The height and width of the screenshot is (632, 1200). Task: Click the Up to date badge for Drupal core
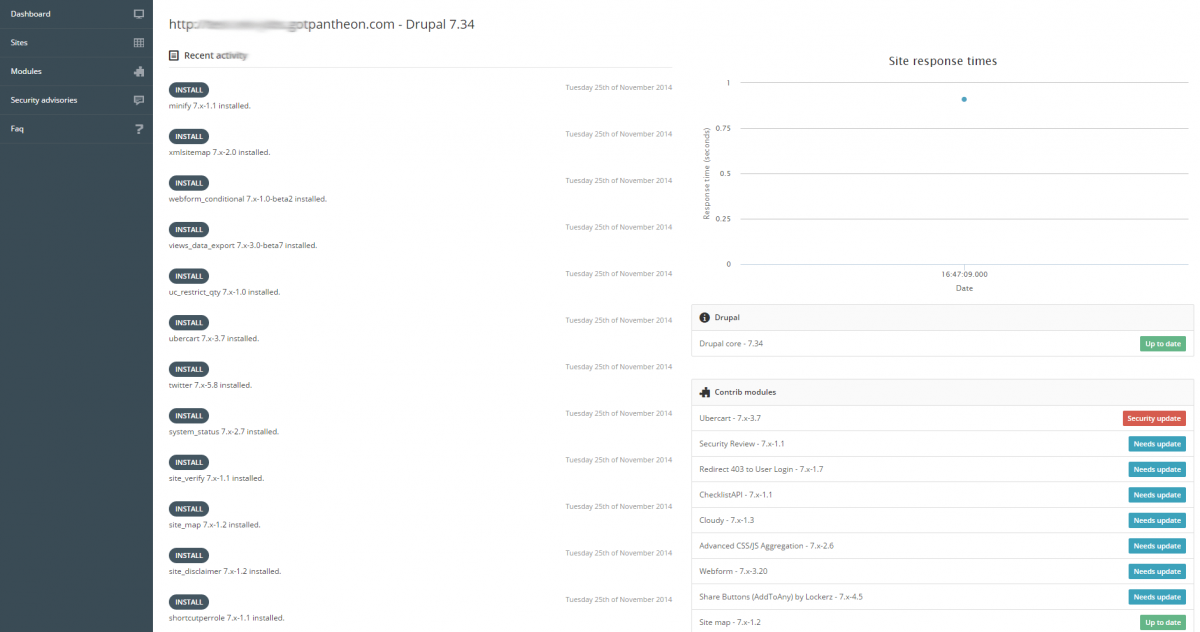(x=1163, y=343)
